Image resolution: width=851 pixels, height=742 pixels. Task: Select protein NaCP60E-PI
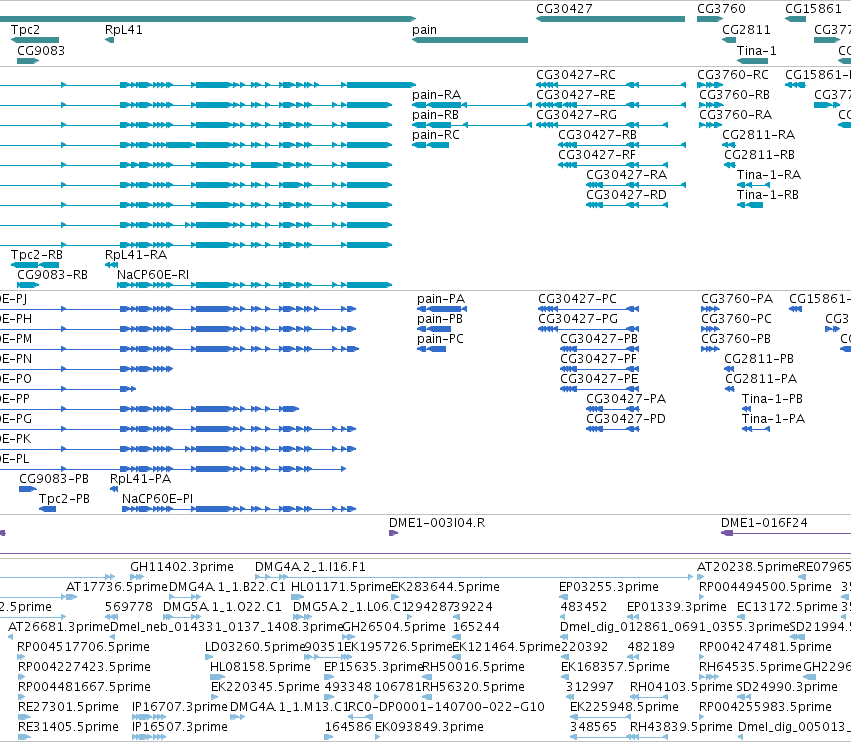click(x=157, y=499)
